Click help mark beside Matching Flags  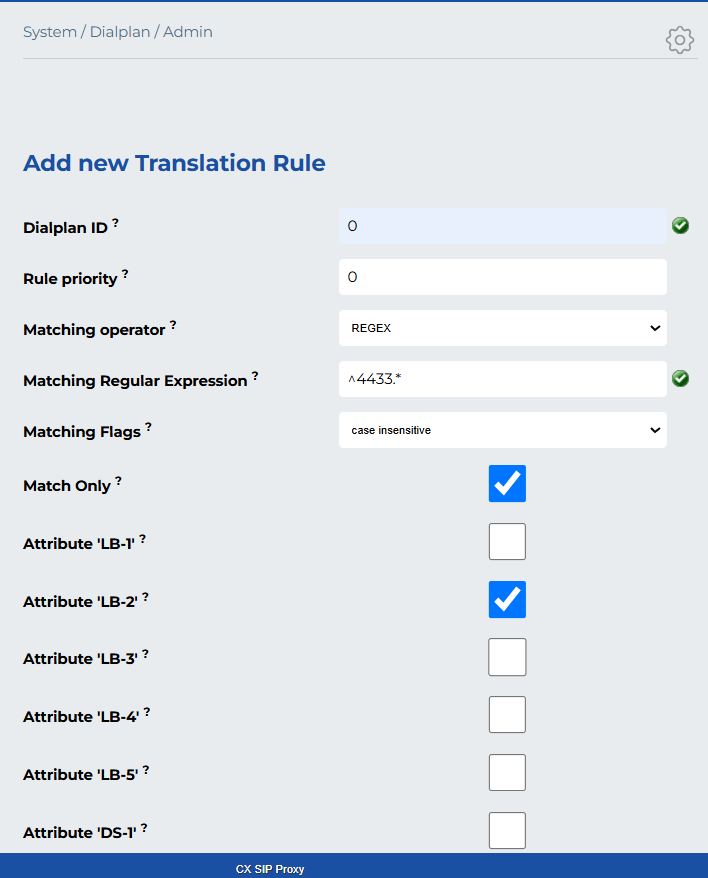(149, 427)
